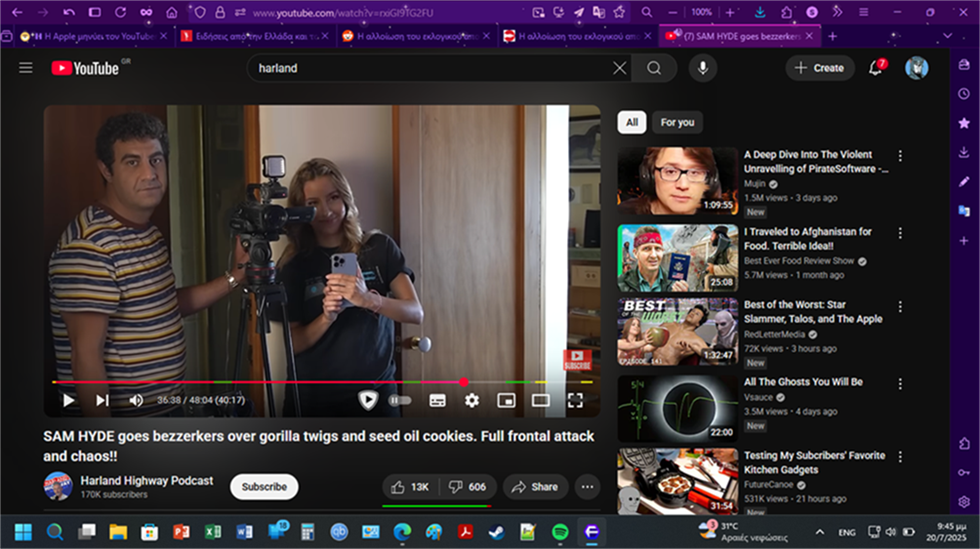Click the progress bar playhead scrubber dot
980x549 pixels.
pyautogui.click(x=463, y=382)
